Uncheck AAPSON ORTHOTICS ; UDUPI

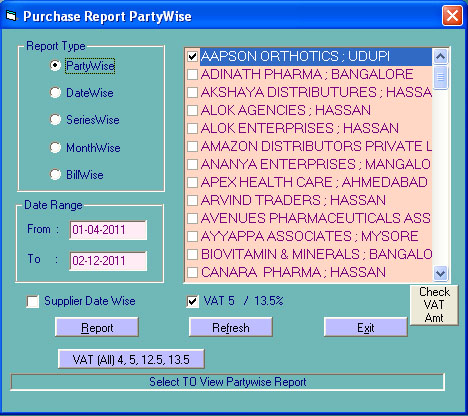pyautogui.click(x=192, y=56)
